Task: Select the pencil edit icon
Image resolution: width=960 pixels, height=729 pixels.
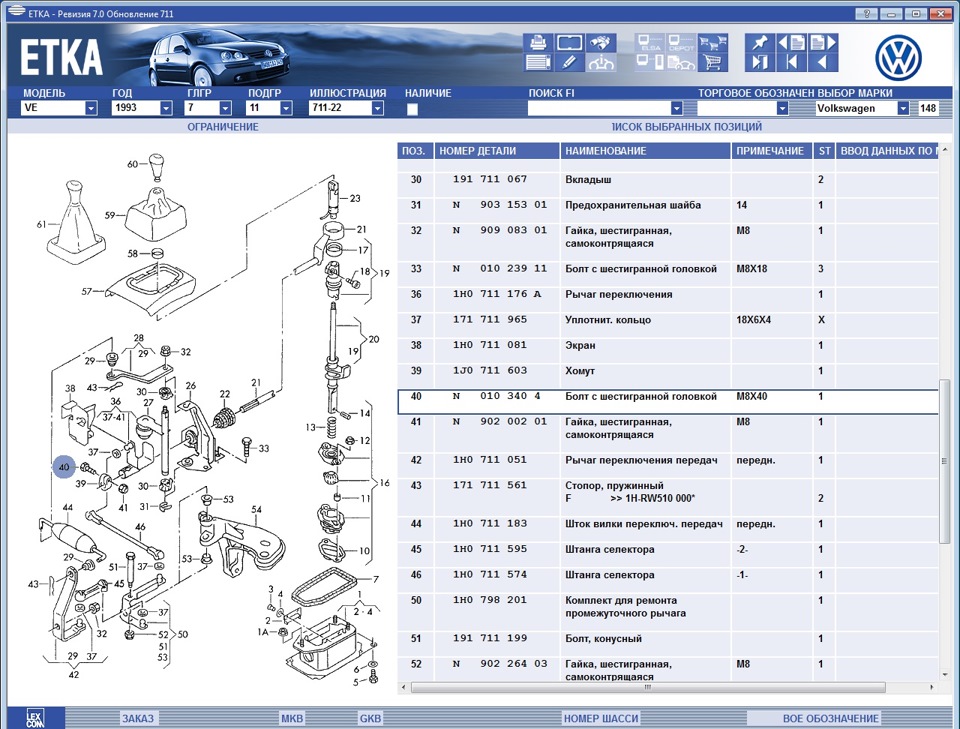Action: pos(569,62)
